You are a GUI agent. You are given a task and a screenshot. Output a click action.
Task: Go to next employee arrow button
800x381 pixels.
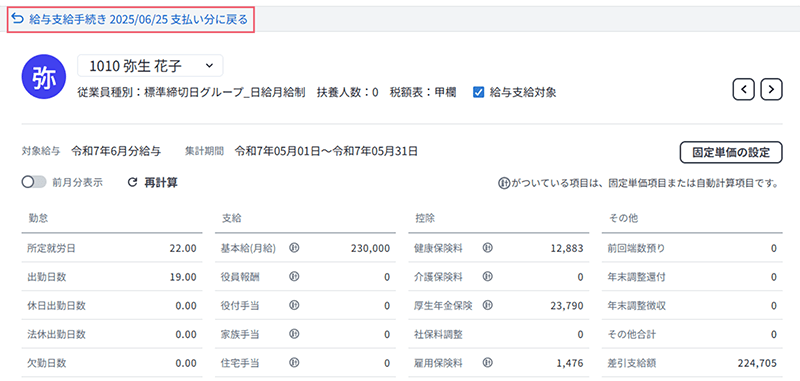tap(771, 90)
